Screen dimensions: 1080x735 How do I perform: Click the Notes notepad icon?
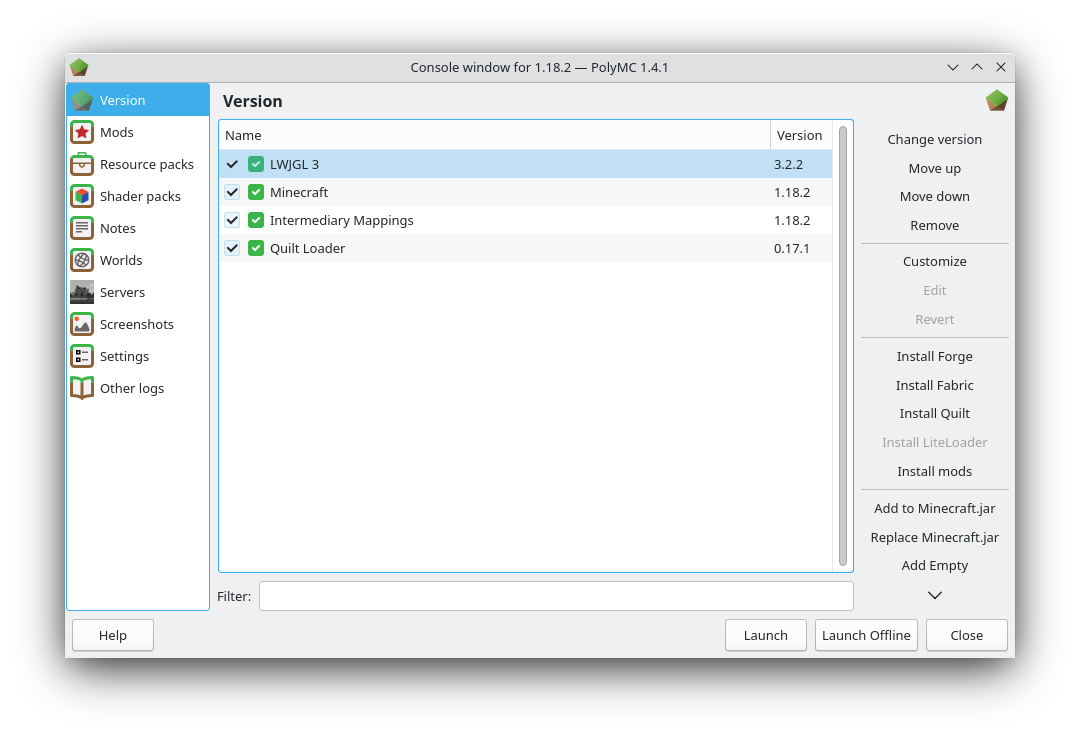click(x=82, y=228)
